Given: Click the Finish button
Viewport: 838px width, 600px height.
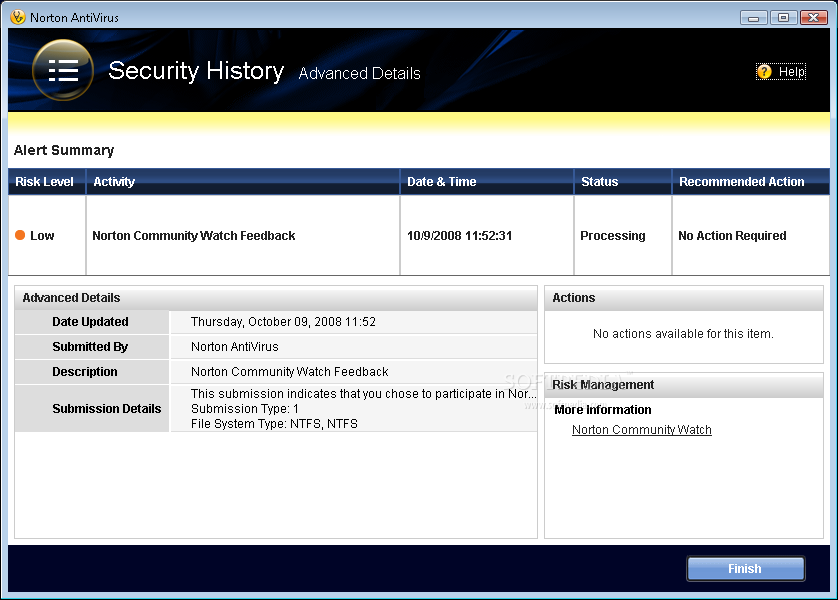Looking at the screenshot, I should pyautogui.click(x=746, y=568).
